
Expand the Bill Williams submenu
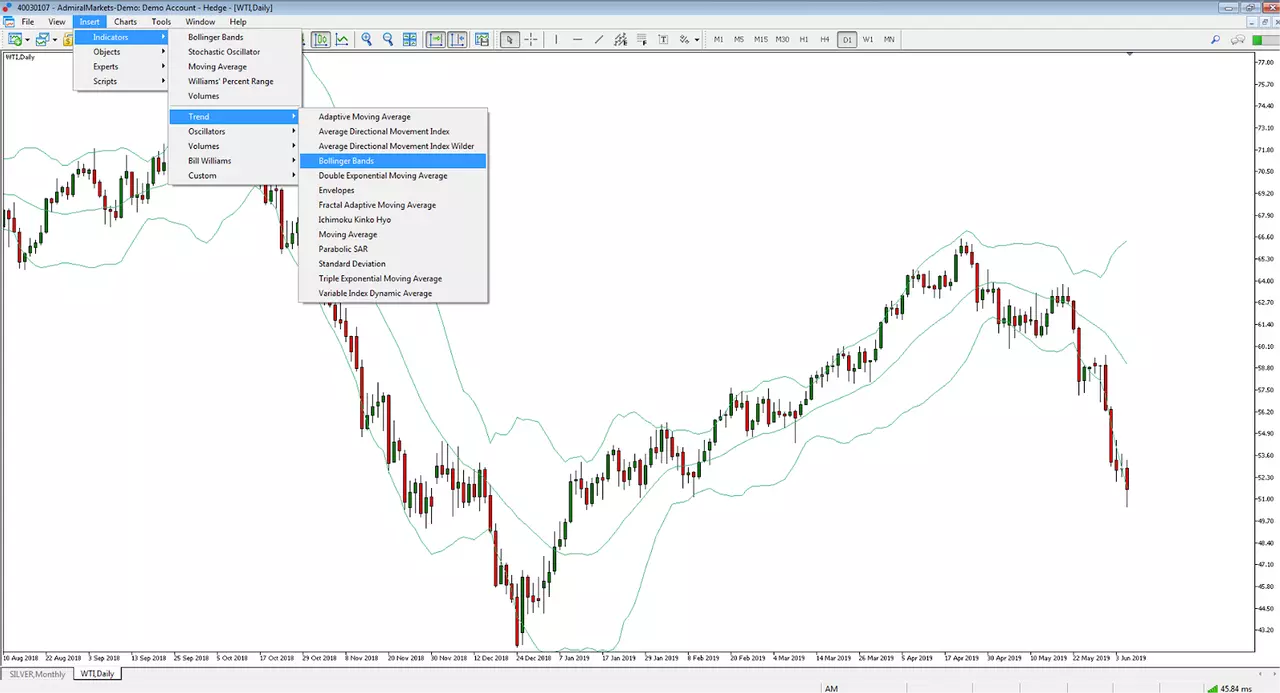coord(234,160)
